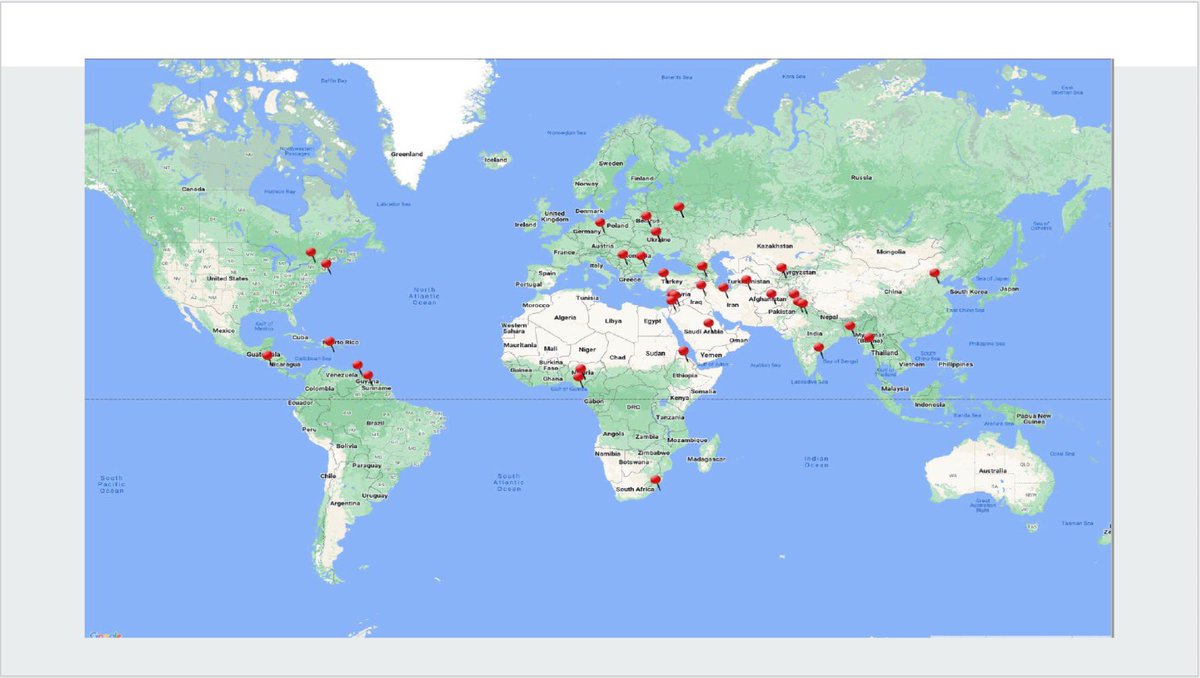Select the Namibia label
The width and height of the screenshot is (1200, 678).
coord(608,454)
